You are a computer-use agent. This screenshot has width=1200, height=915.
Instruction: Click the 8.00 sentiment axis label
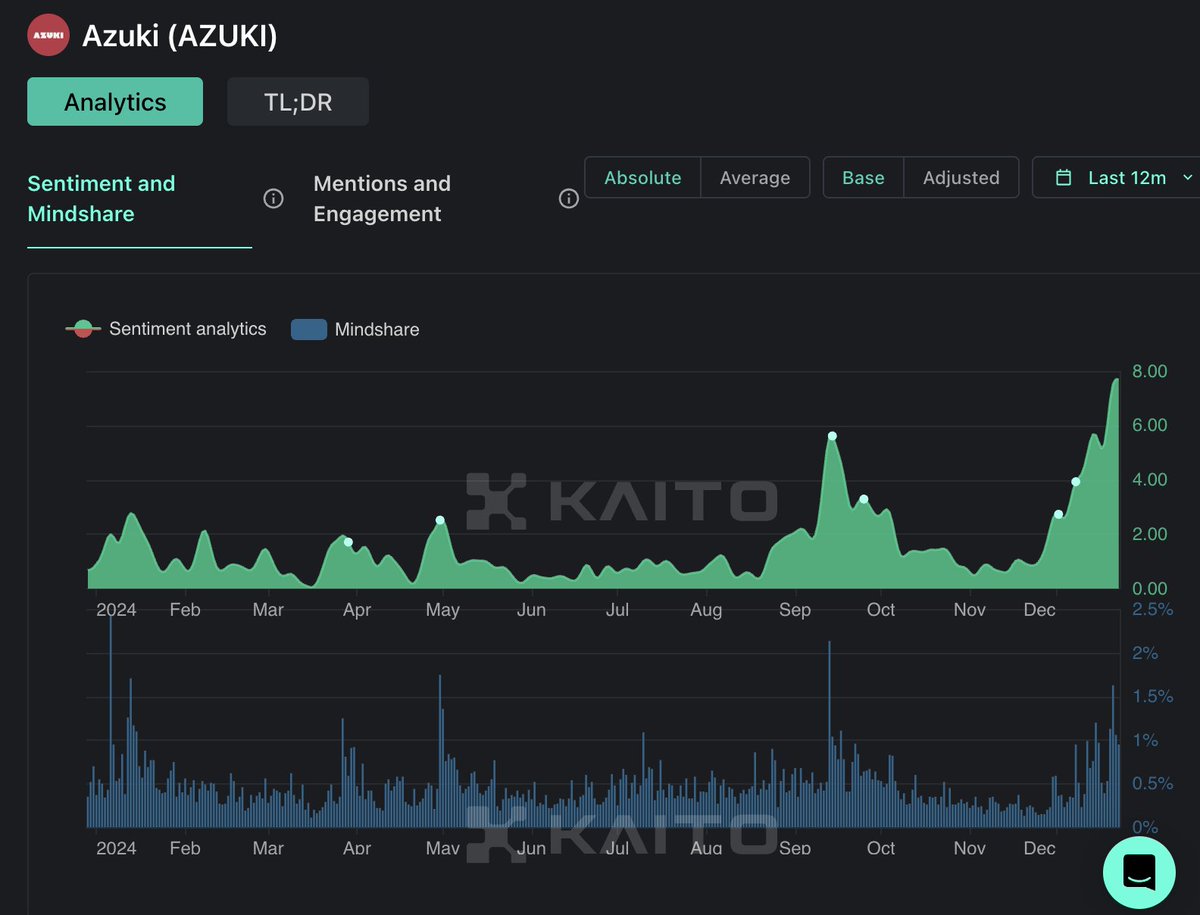coord(1149,371)
